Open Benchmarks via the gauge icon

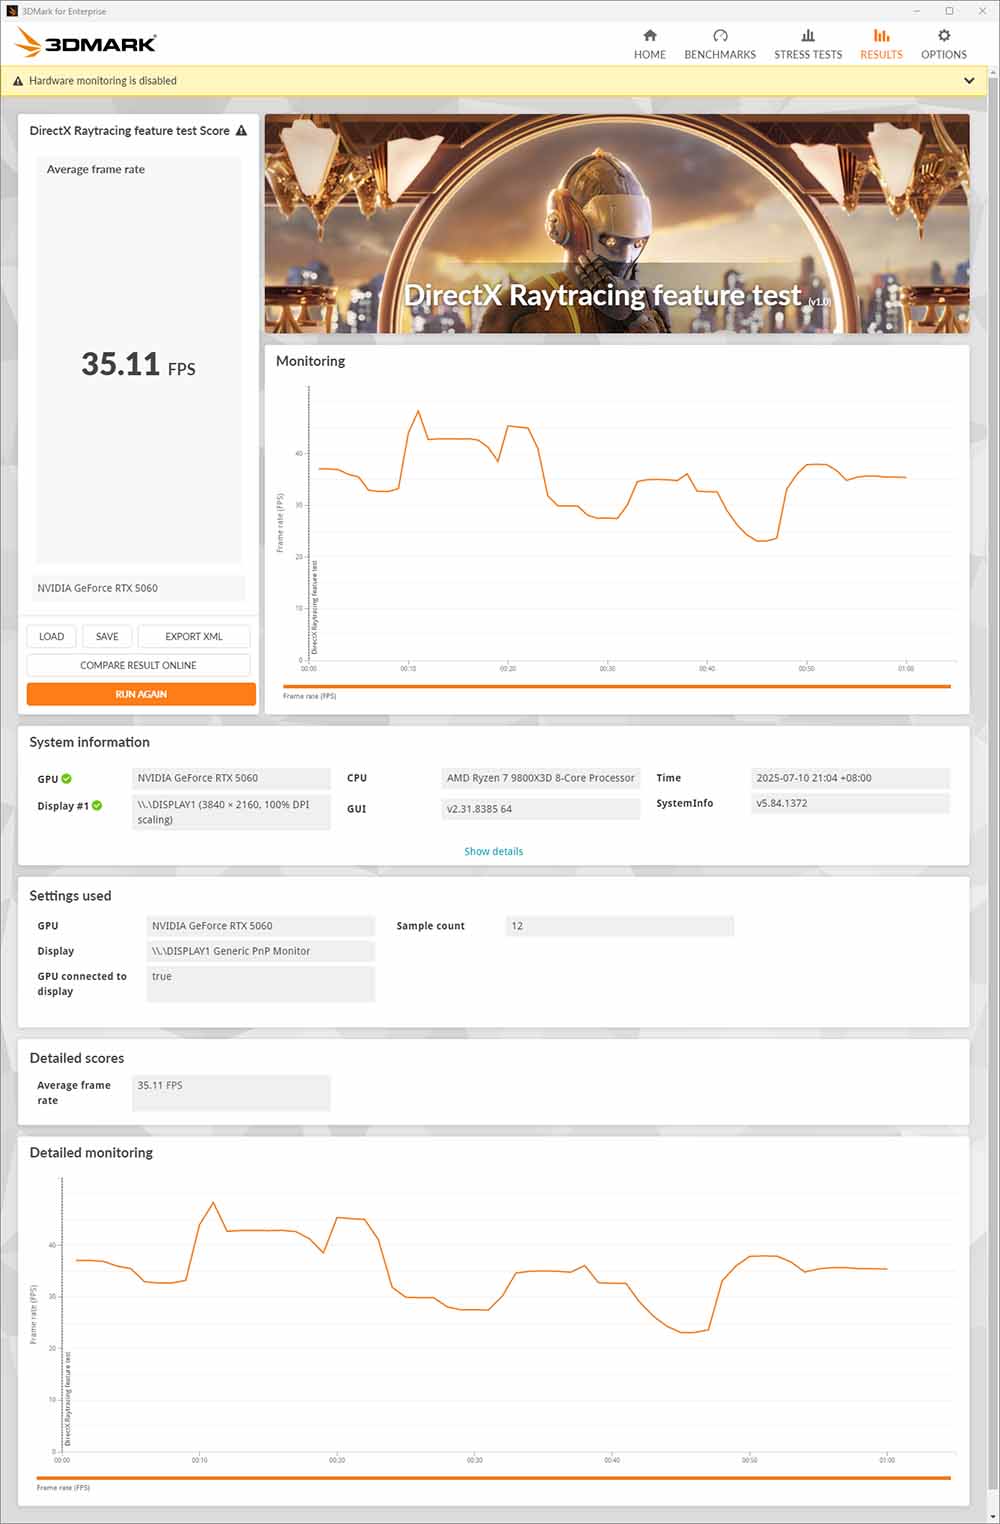click(x=720, y=36)
